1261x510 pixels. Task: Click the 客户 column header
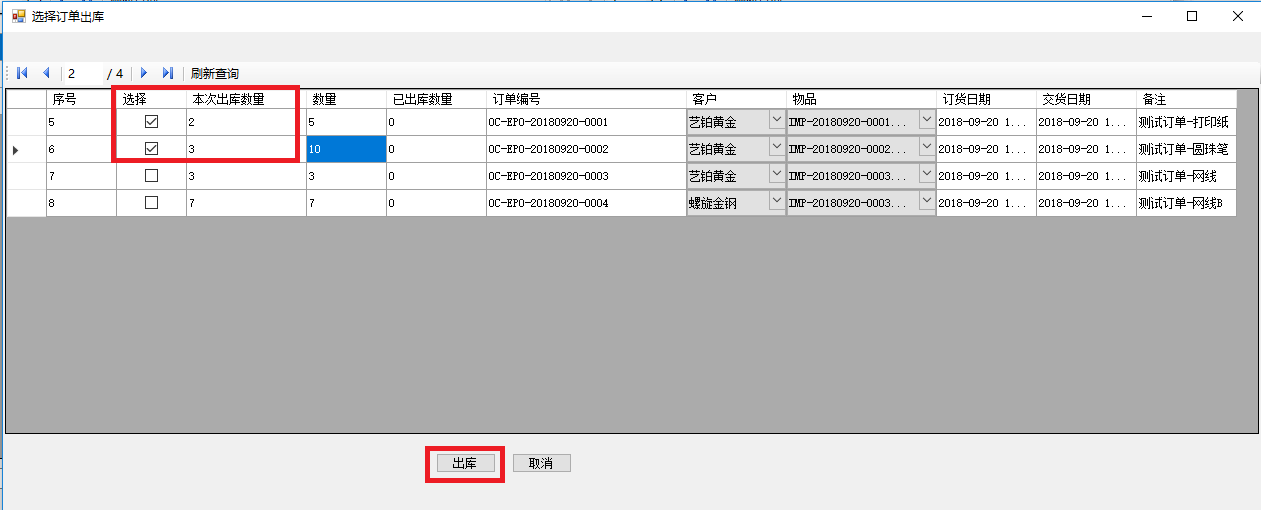point(736,99)
